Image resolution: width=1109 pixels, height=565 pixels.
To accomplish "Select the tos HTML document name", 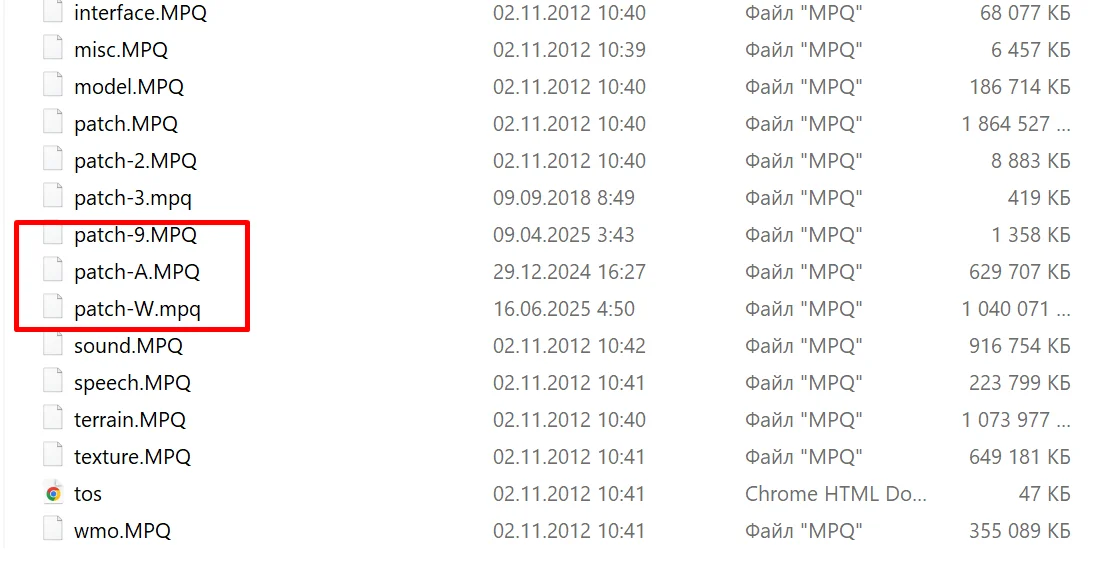I will click(88, 494).
